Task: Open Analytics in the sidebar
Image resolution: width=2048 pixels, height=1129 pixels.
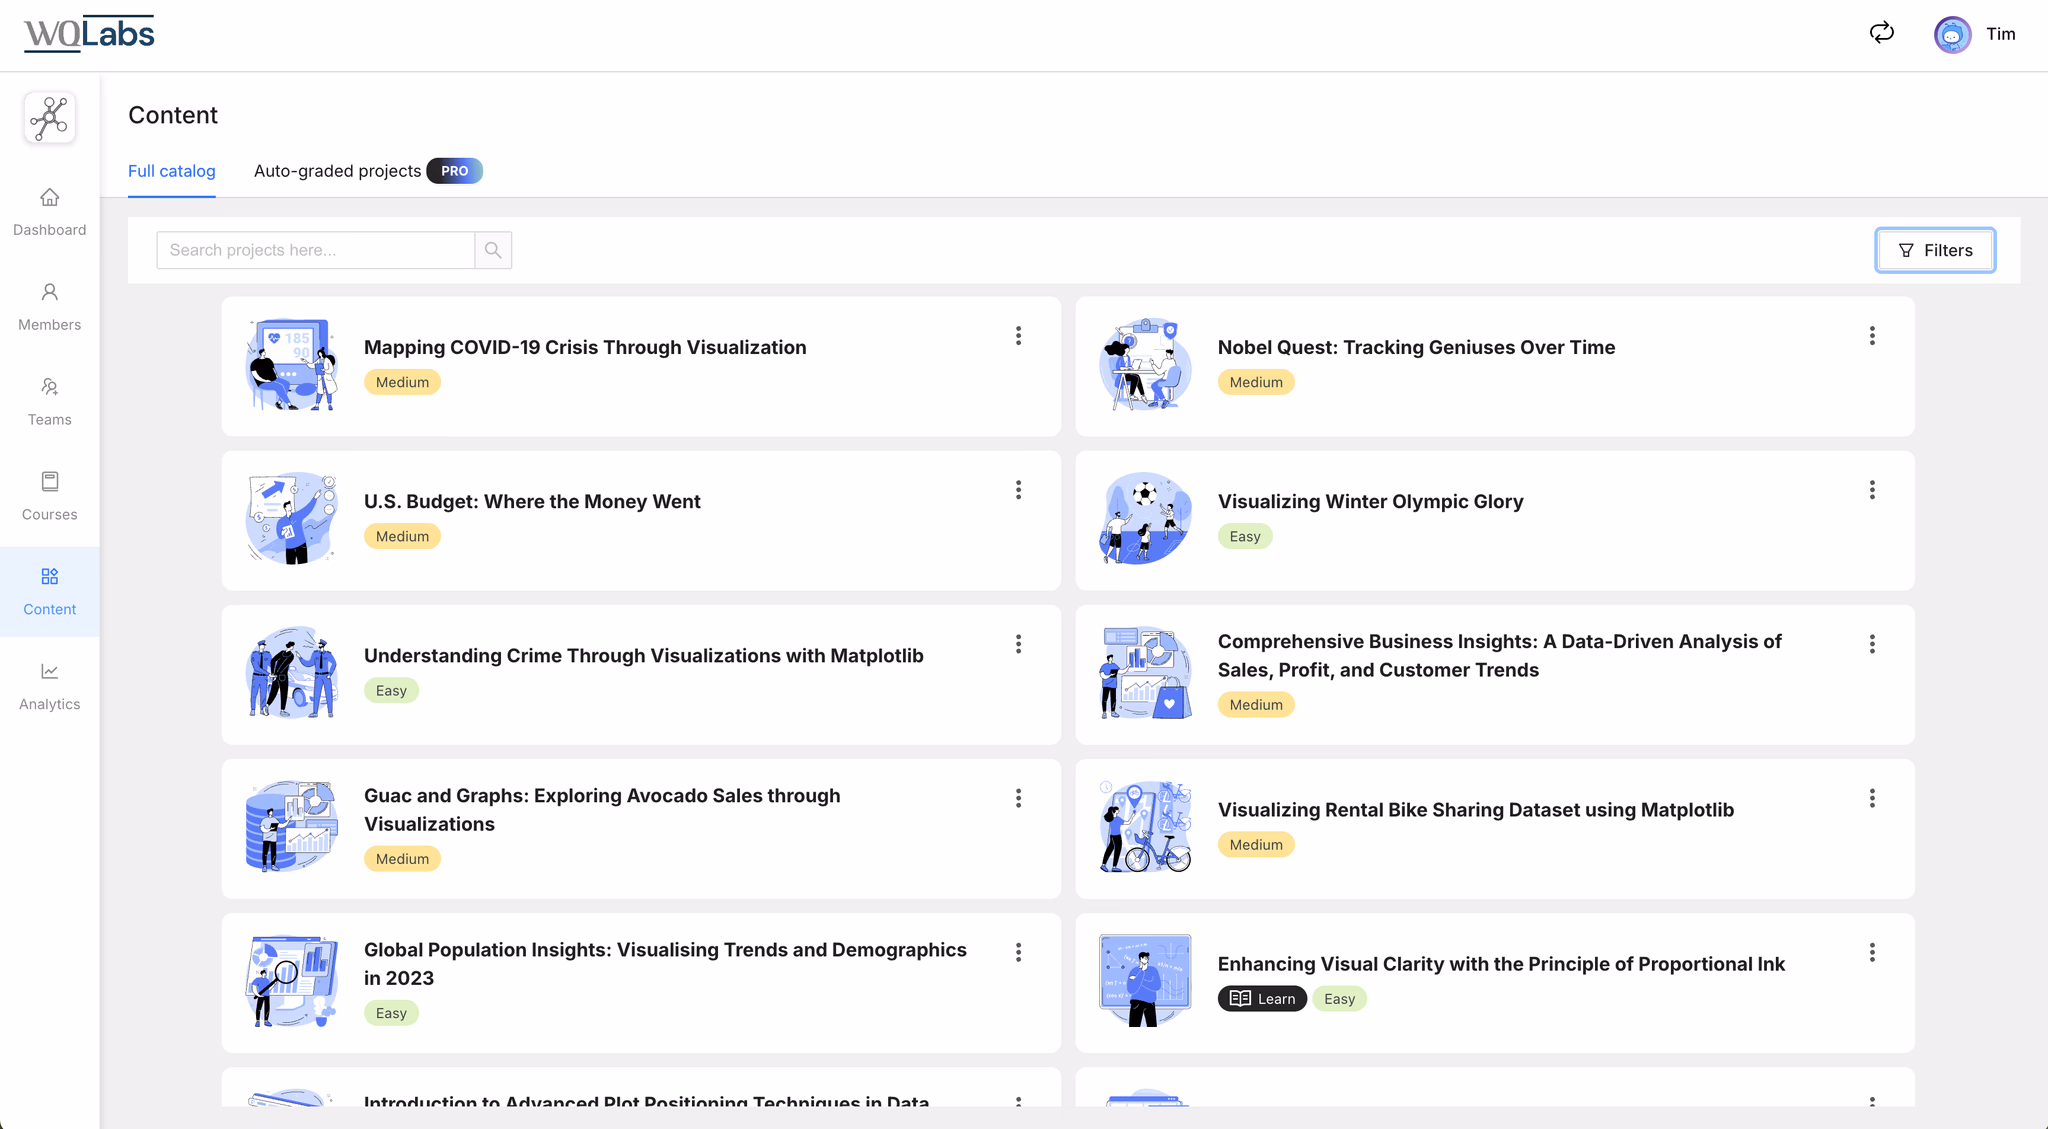Action: coord(50,687)
